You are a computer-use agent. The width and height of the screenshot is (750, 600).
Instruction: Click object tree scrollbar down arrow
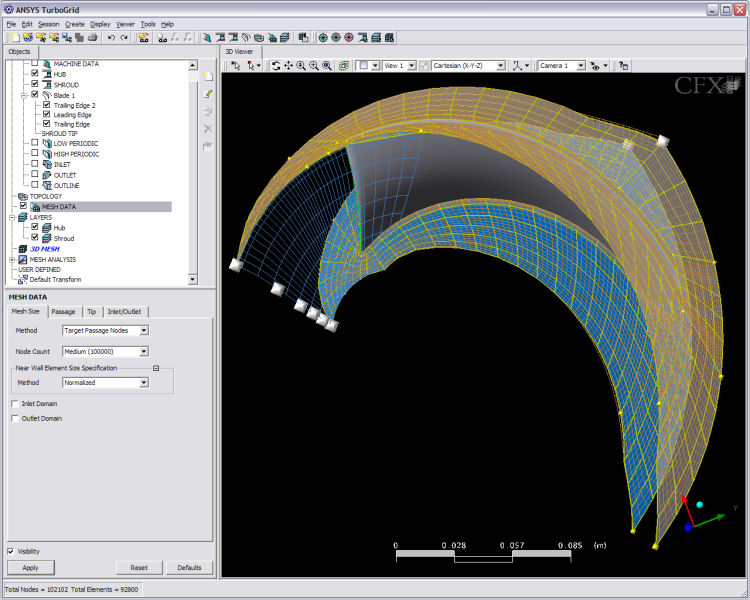click(193, 279)
